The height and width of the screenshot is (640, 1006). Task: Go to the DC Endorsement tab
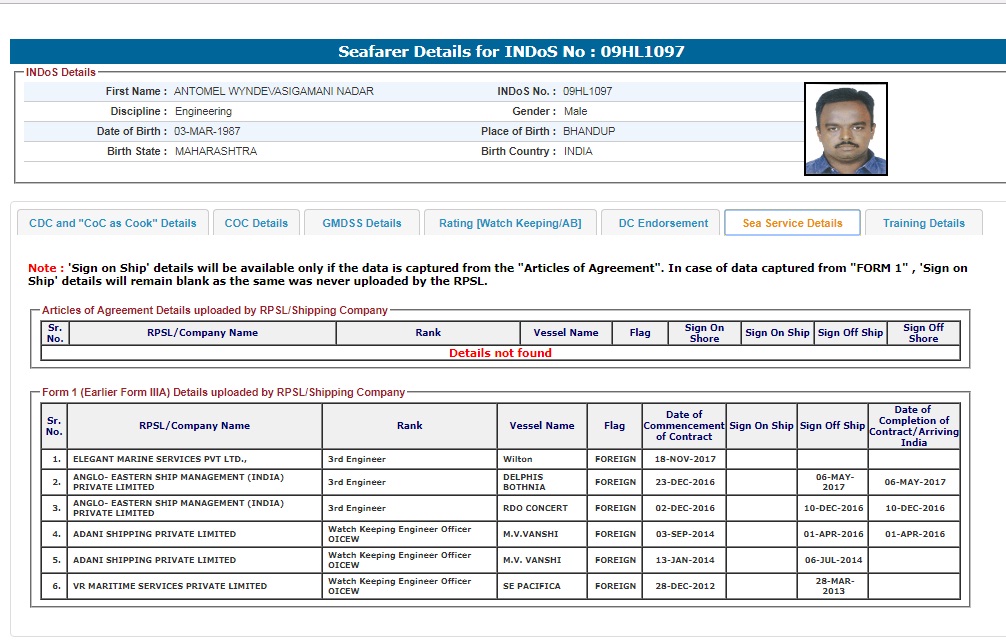[x=663, y=223]
